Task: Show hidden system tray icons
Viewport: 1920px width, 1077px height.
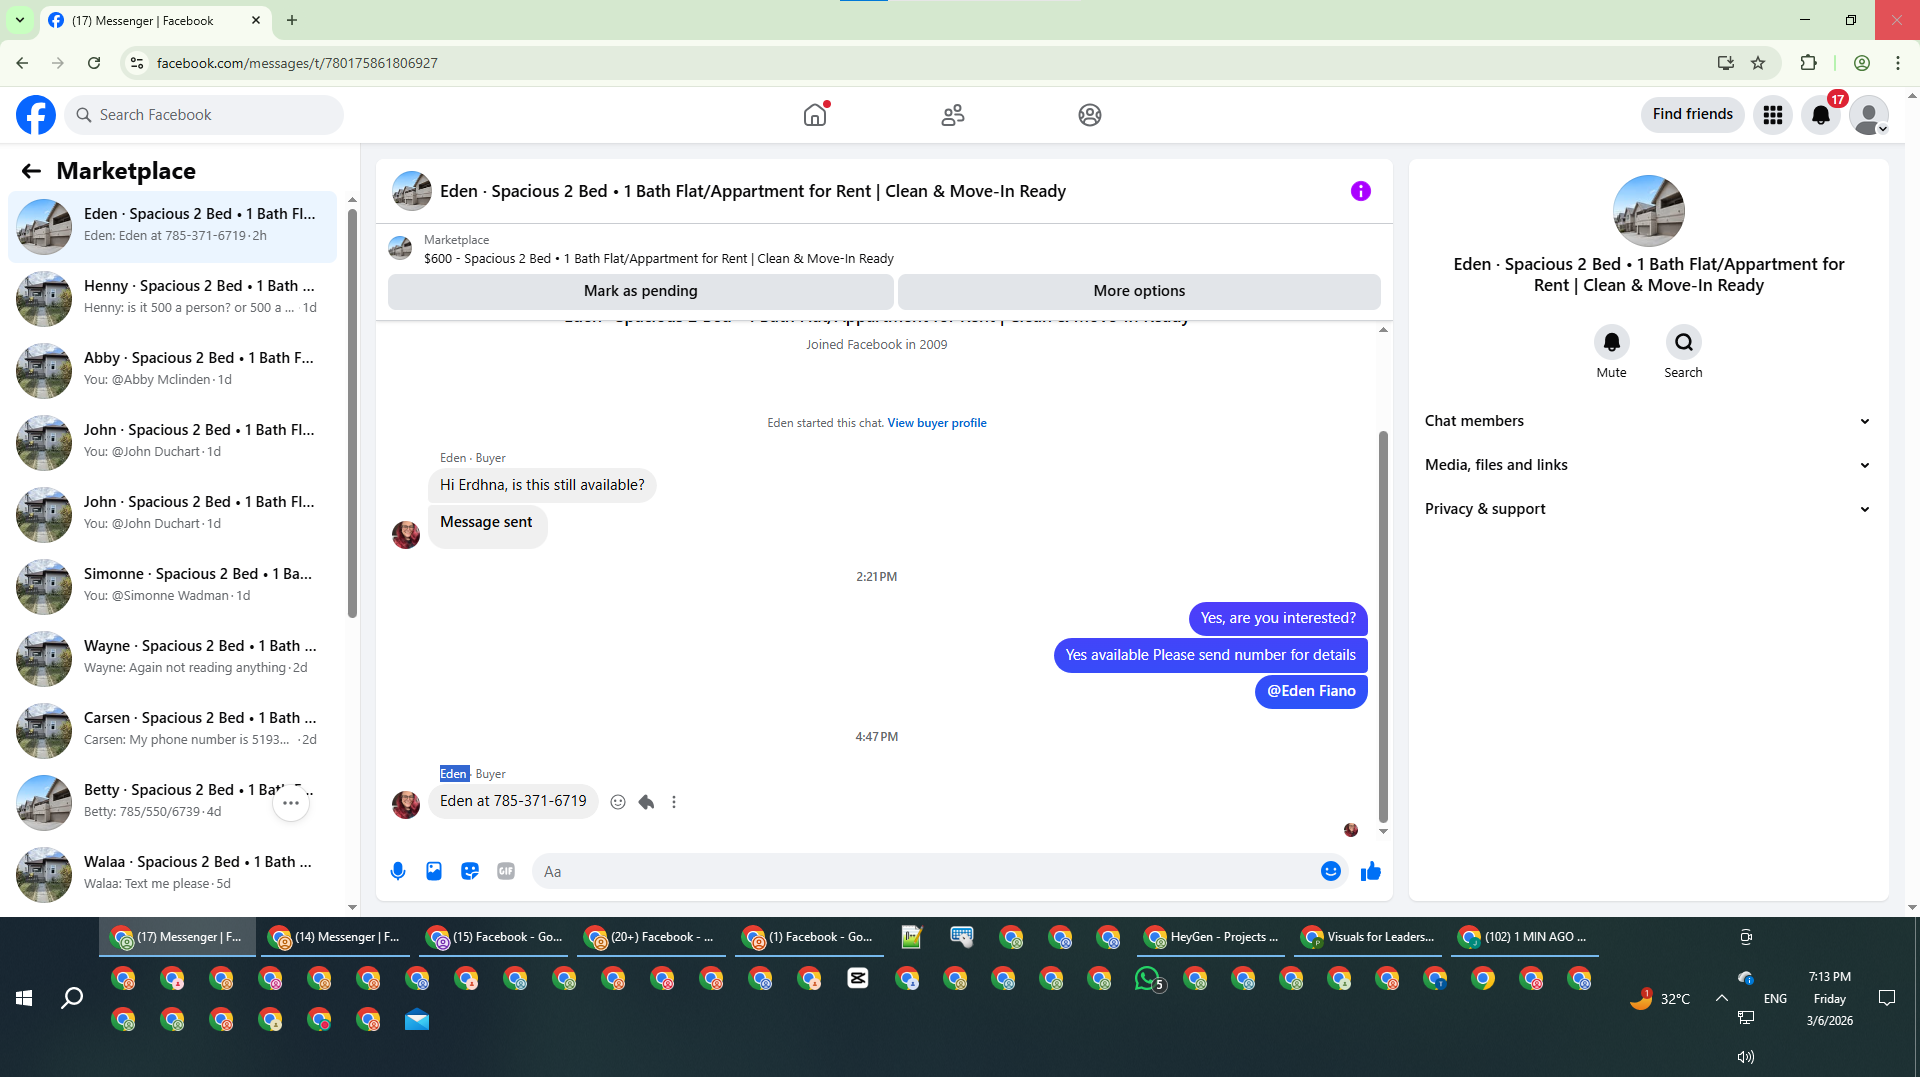Action: 1722,998
